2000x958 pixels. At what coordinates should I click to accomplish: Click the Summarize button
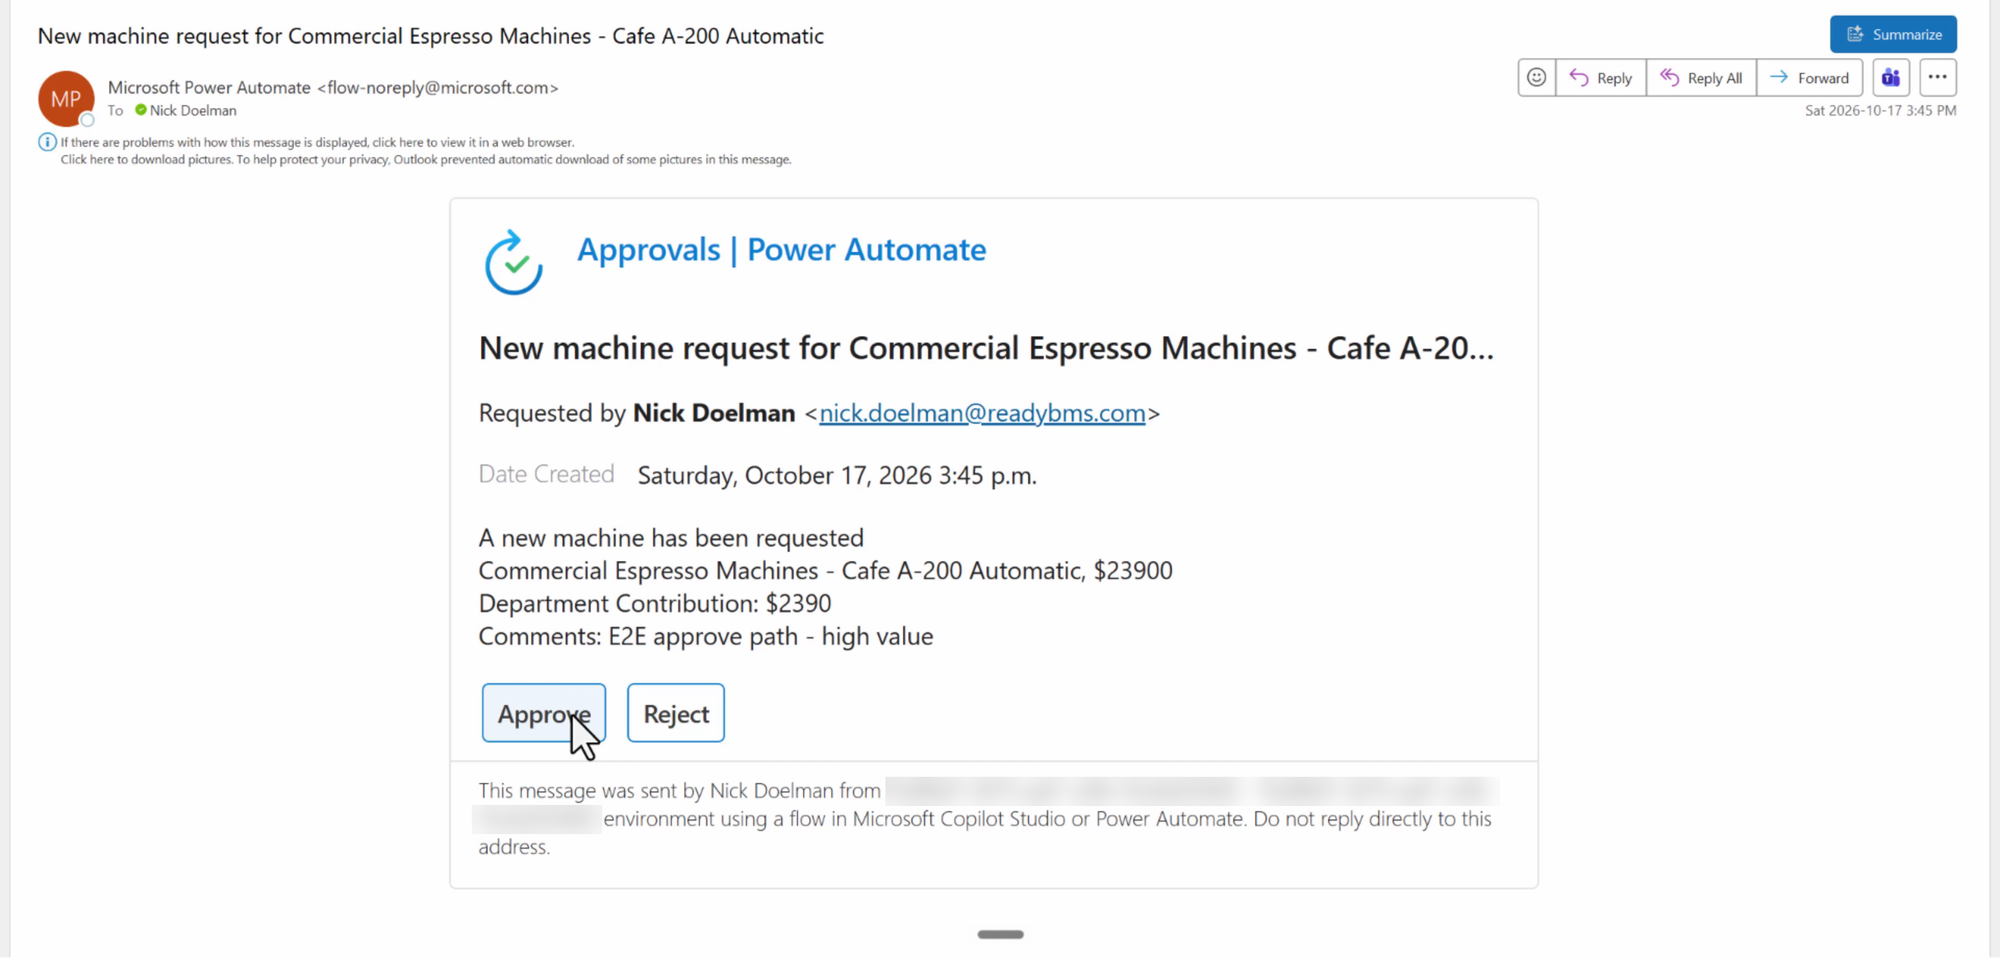1893,34
